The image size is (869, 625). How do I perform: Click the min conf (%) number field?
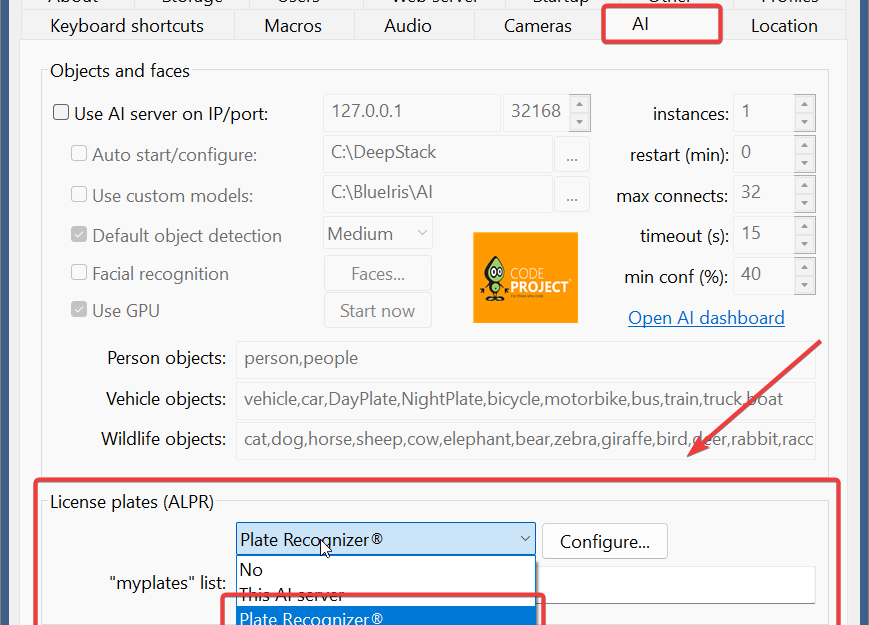[x=764, y=276]
